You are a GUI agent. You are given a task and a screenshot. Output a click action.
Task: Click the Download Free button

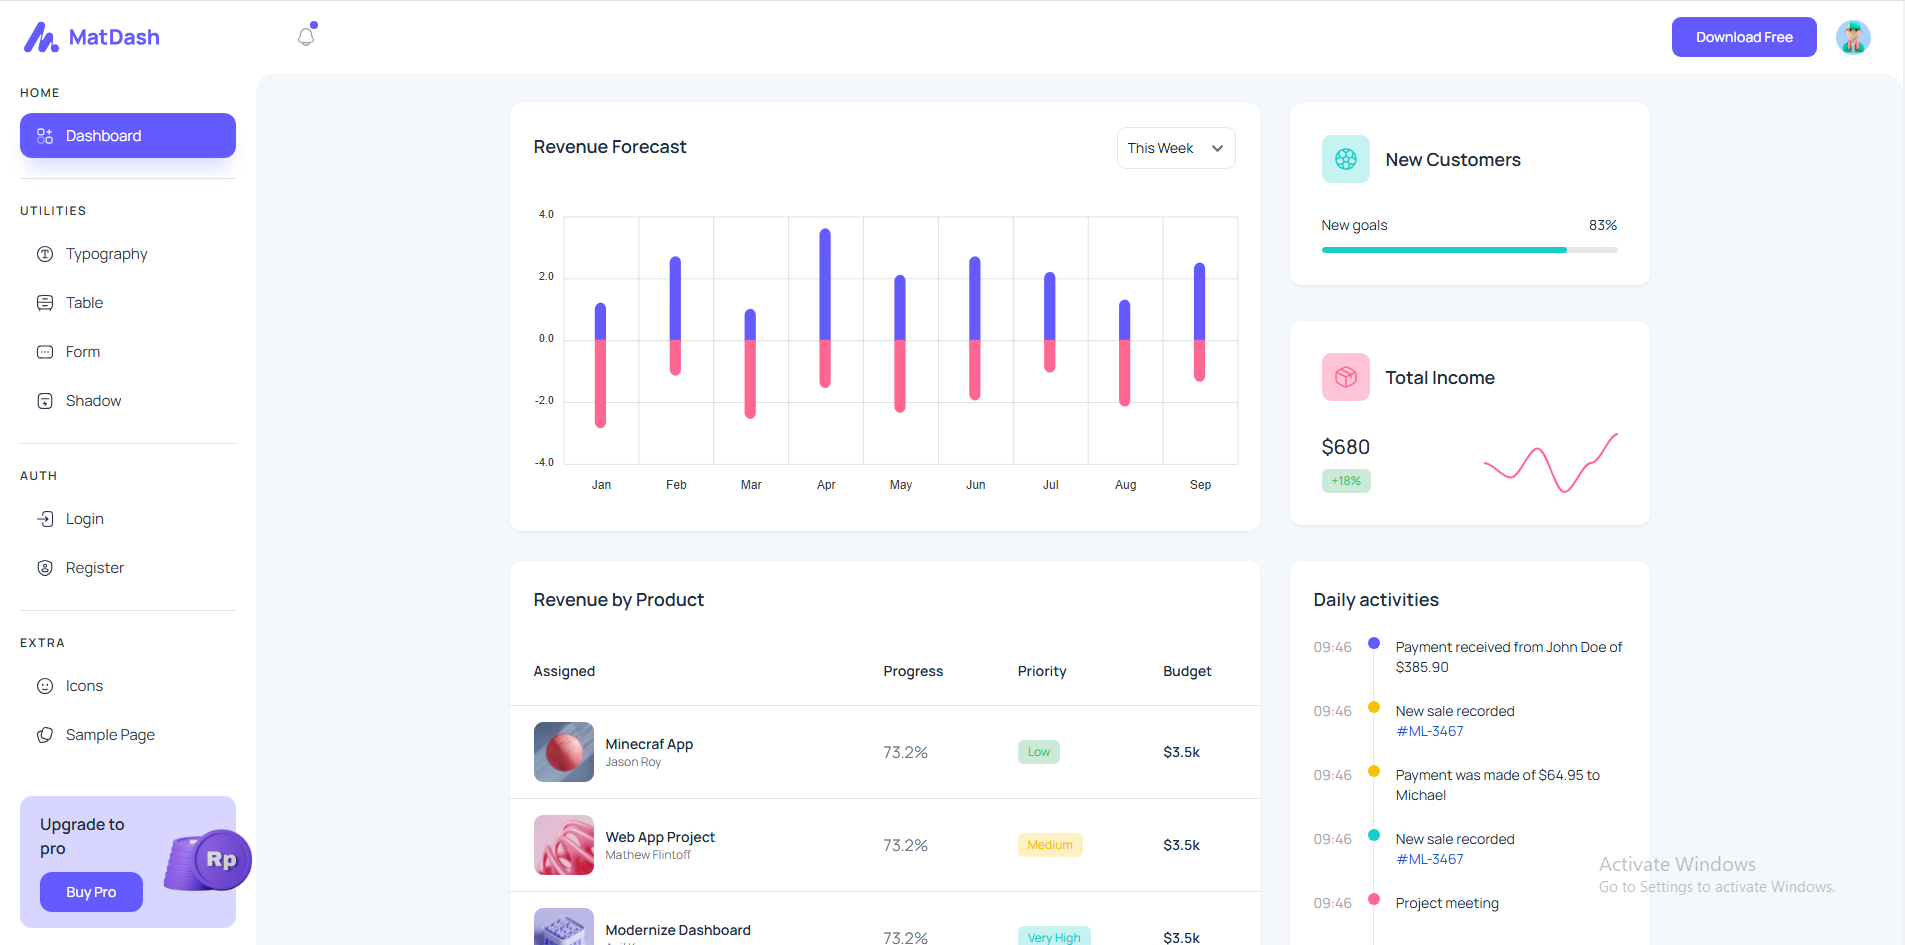point(1743,37)
